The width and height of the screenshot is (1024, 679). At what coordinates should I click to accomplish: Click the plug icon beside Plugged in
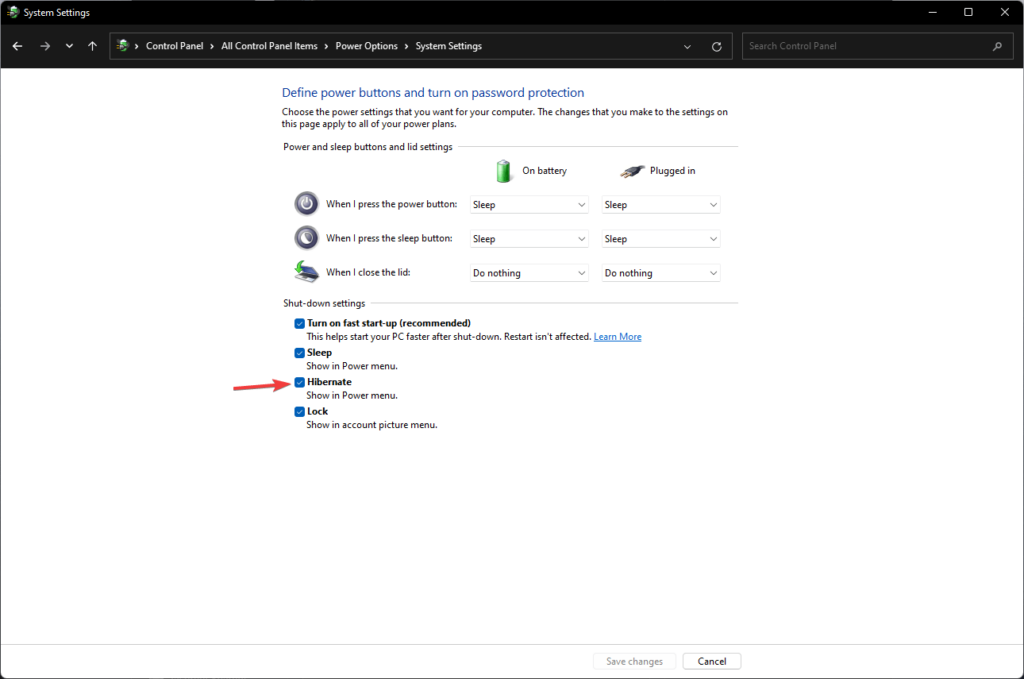pyautogui.click(x=632, y=171)
